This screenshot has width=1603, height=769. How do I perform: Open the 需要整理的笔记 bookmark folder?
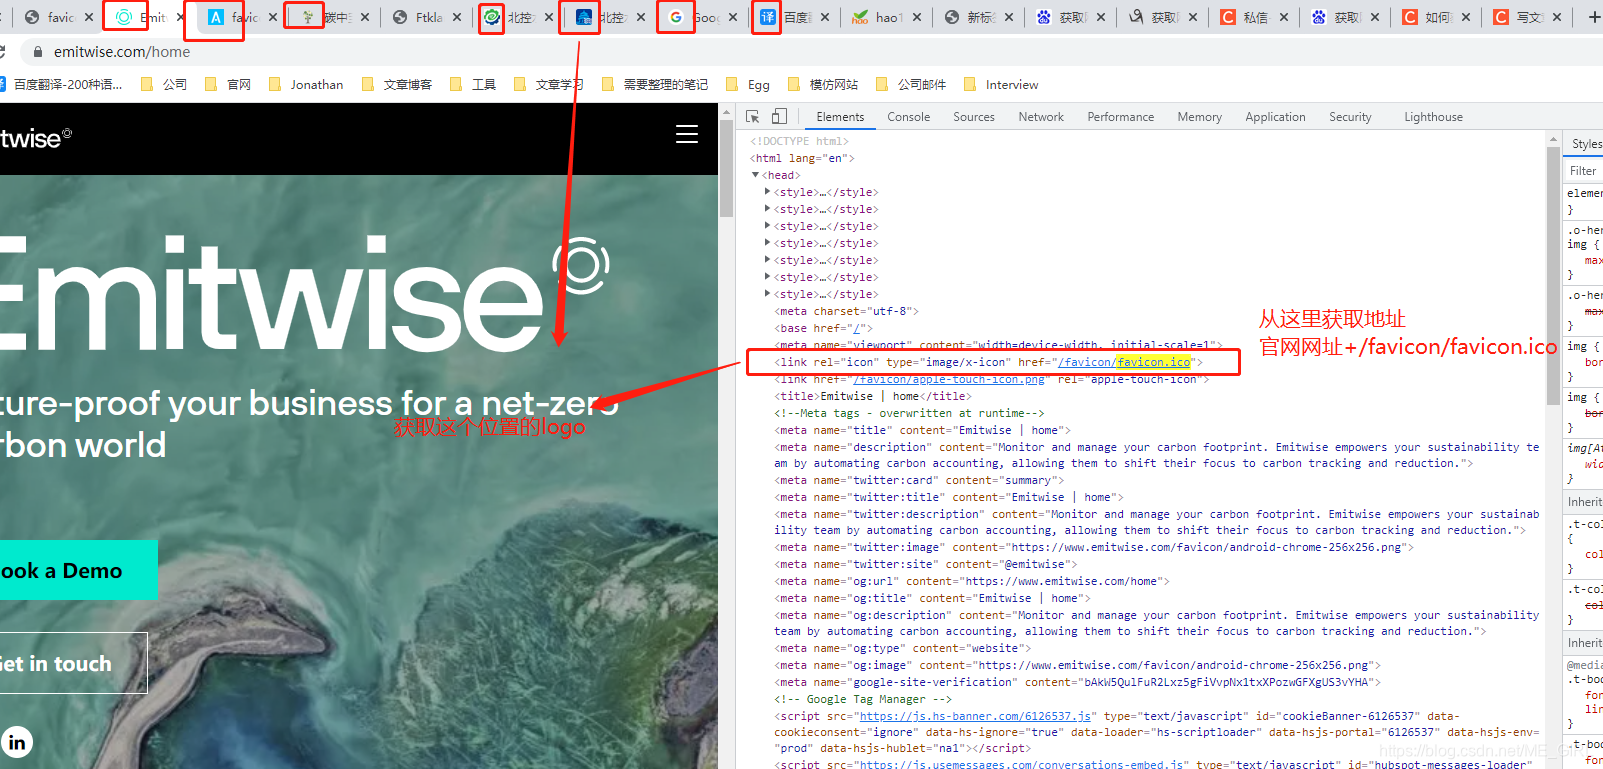pyautogui.click(x=655, y=85)
